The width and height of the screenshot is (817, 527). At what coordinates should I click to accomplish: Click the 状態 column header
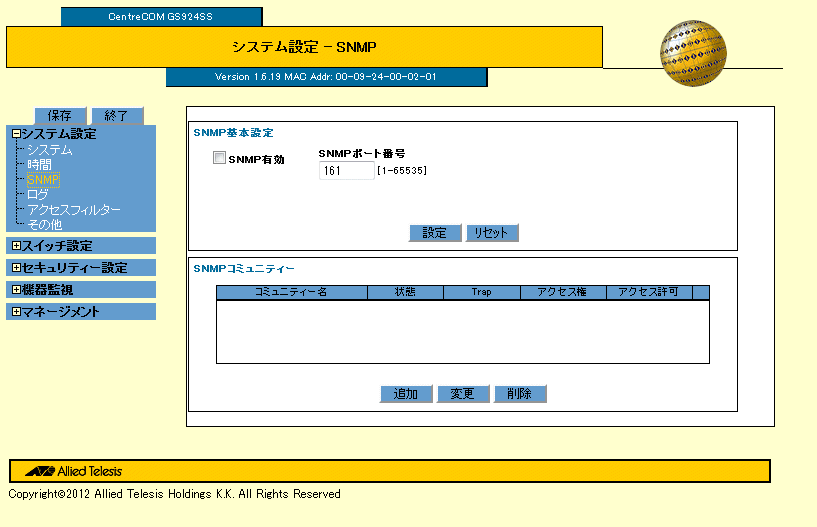click(405, 292)
